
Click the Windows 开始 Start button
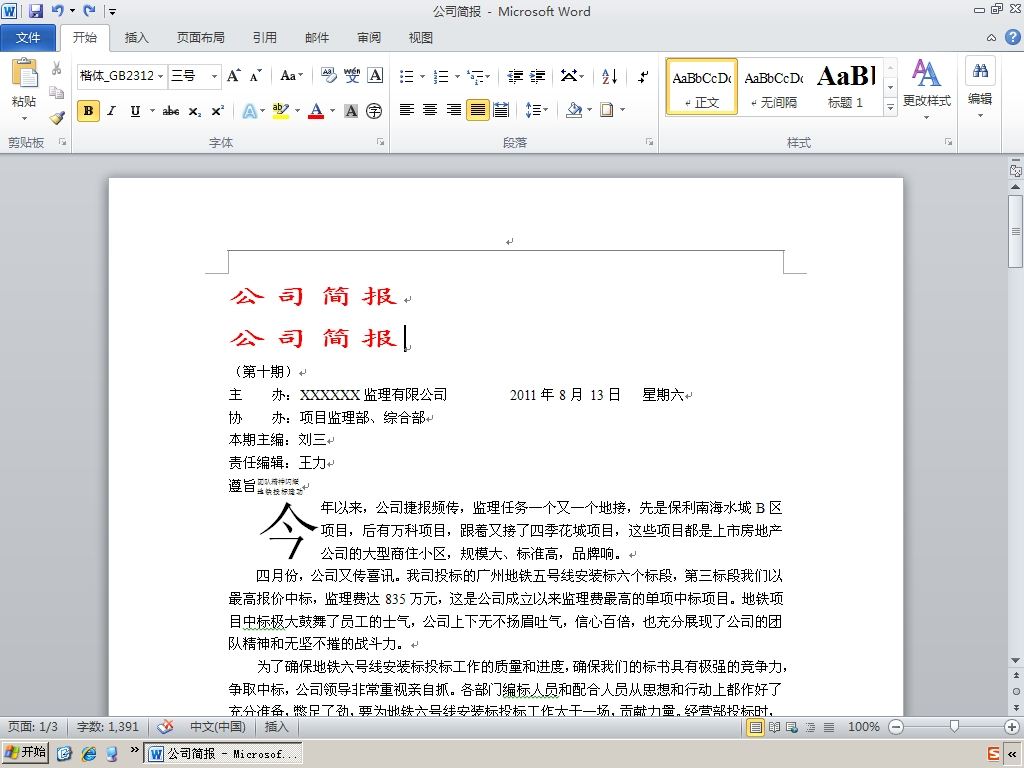[25, 752]
